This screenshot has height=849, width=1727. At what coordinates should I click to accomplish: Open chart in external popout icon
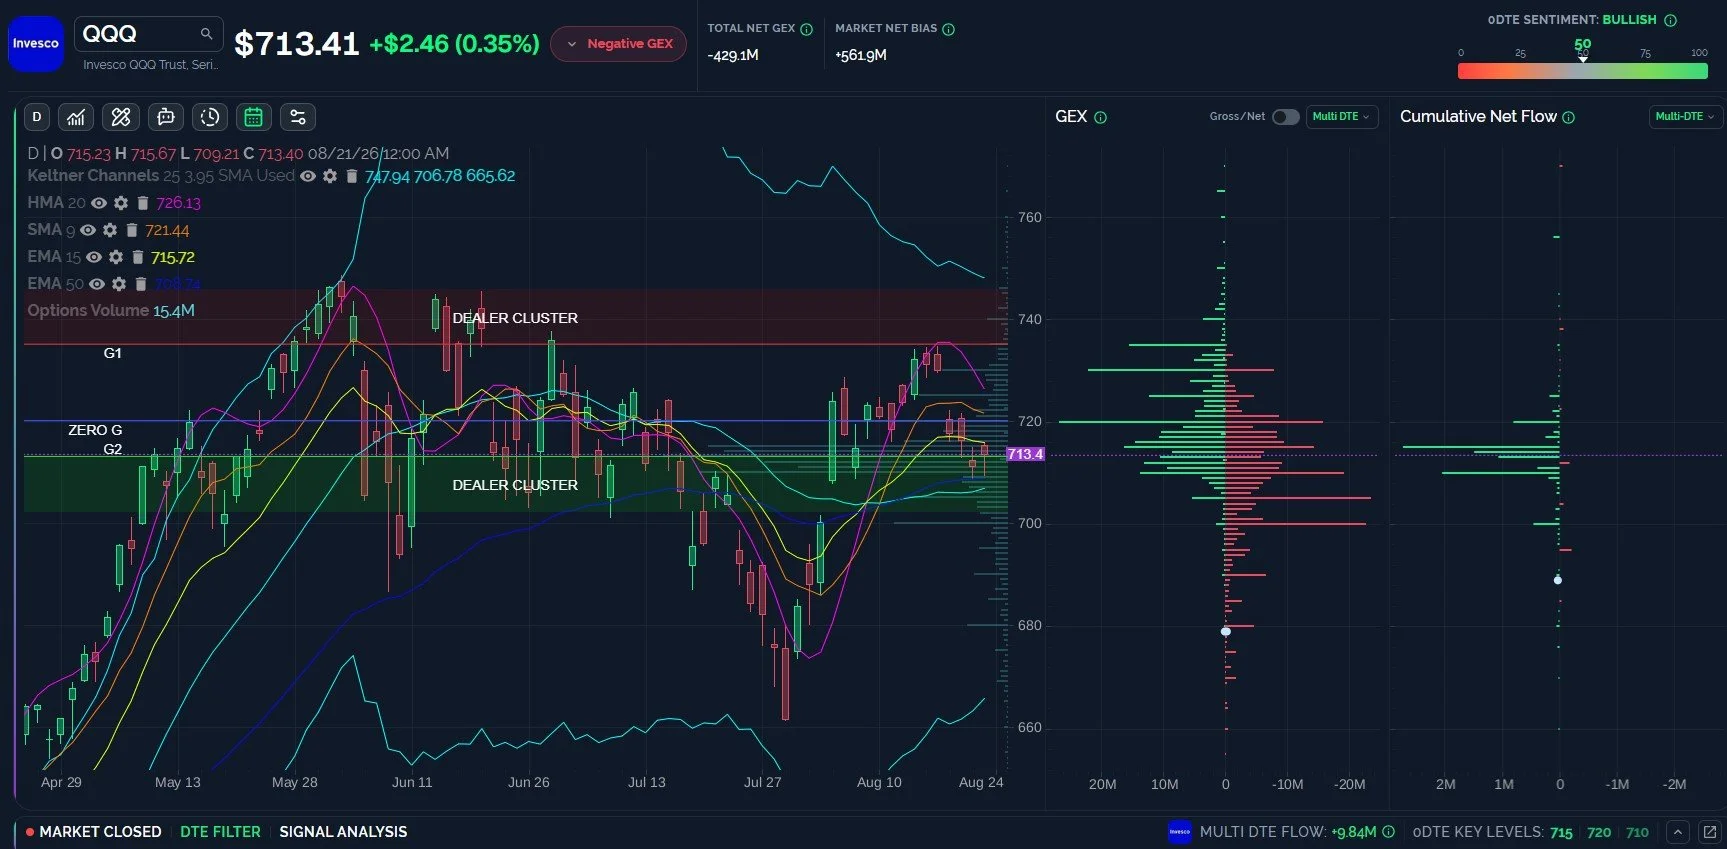pyautogui.click(x=1709, y=832)
